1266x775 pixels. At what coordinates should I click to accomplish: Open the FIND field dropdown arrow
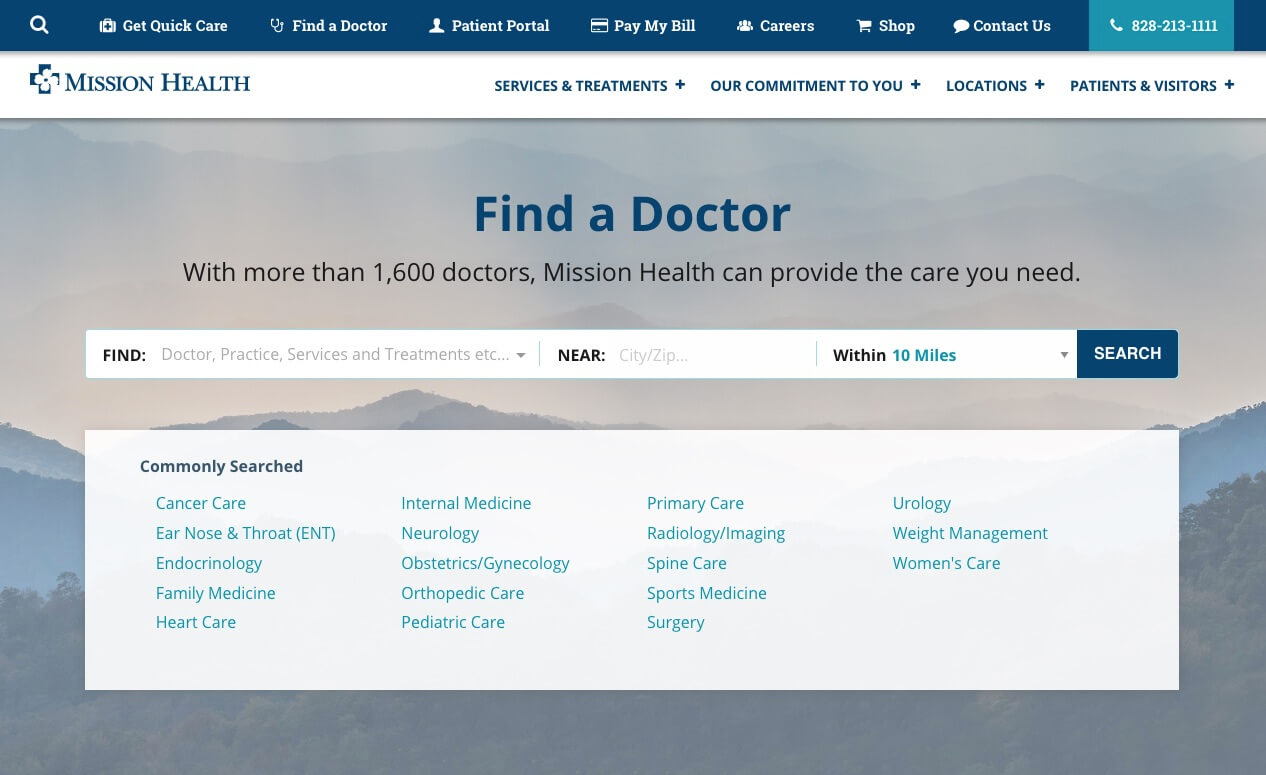[x=521, y=356]
